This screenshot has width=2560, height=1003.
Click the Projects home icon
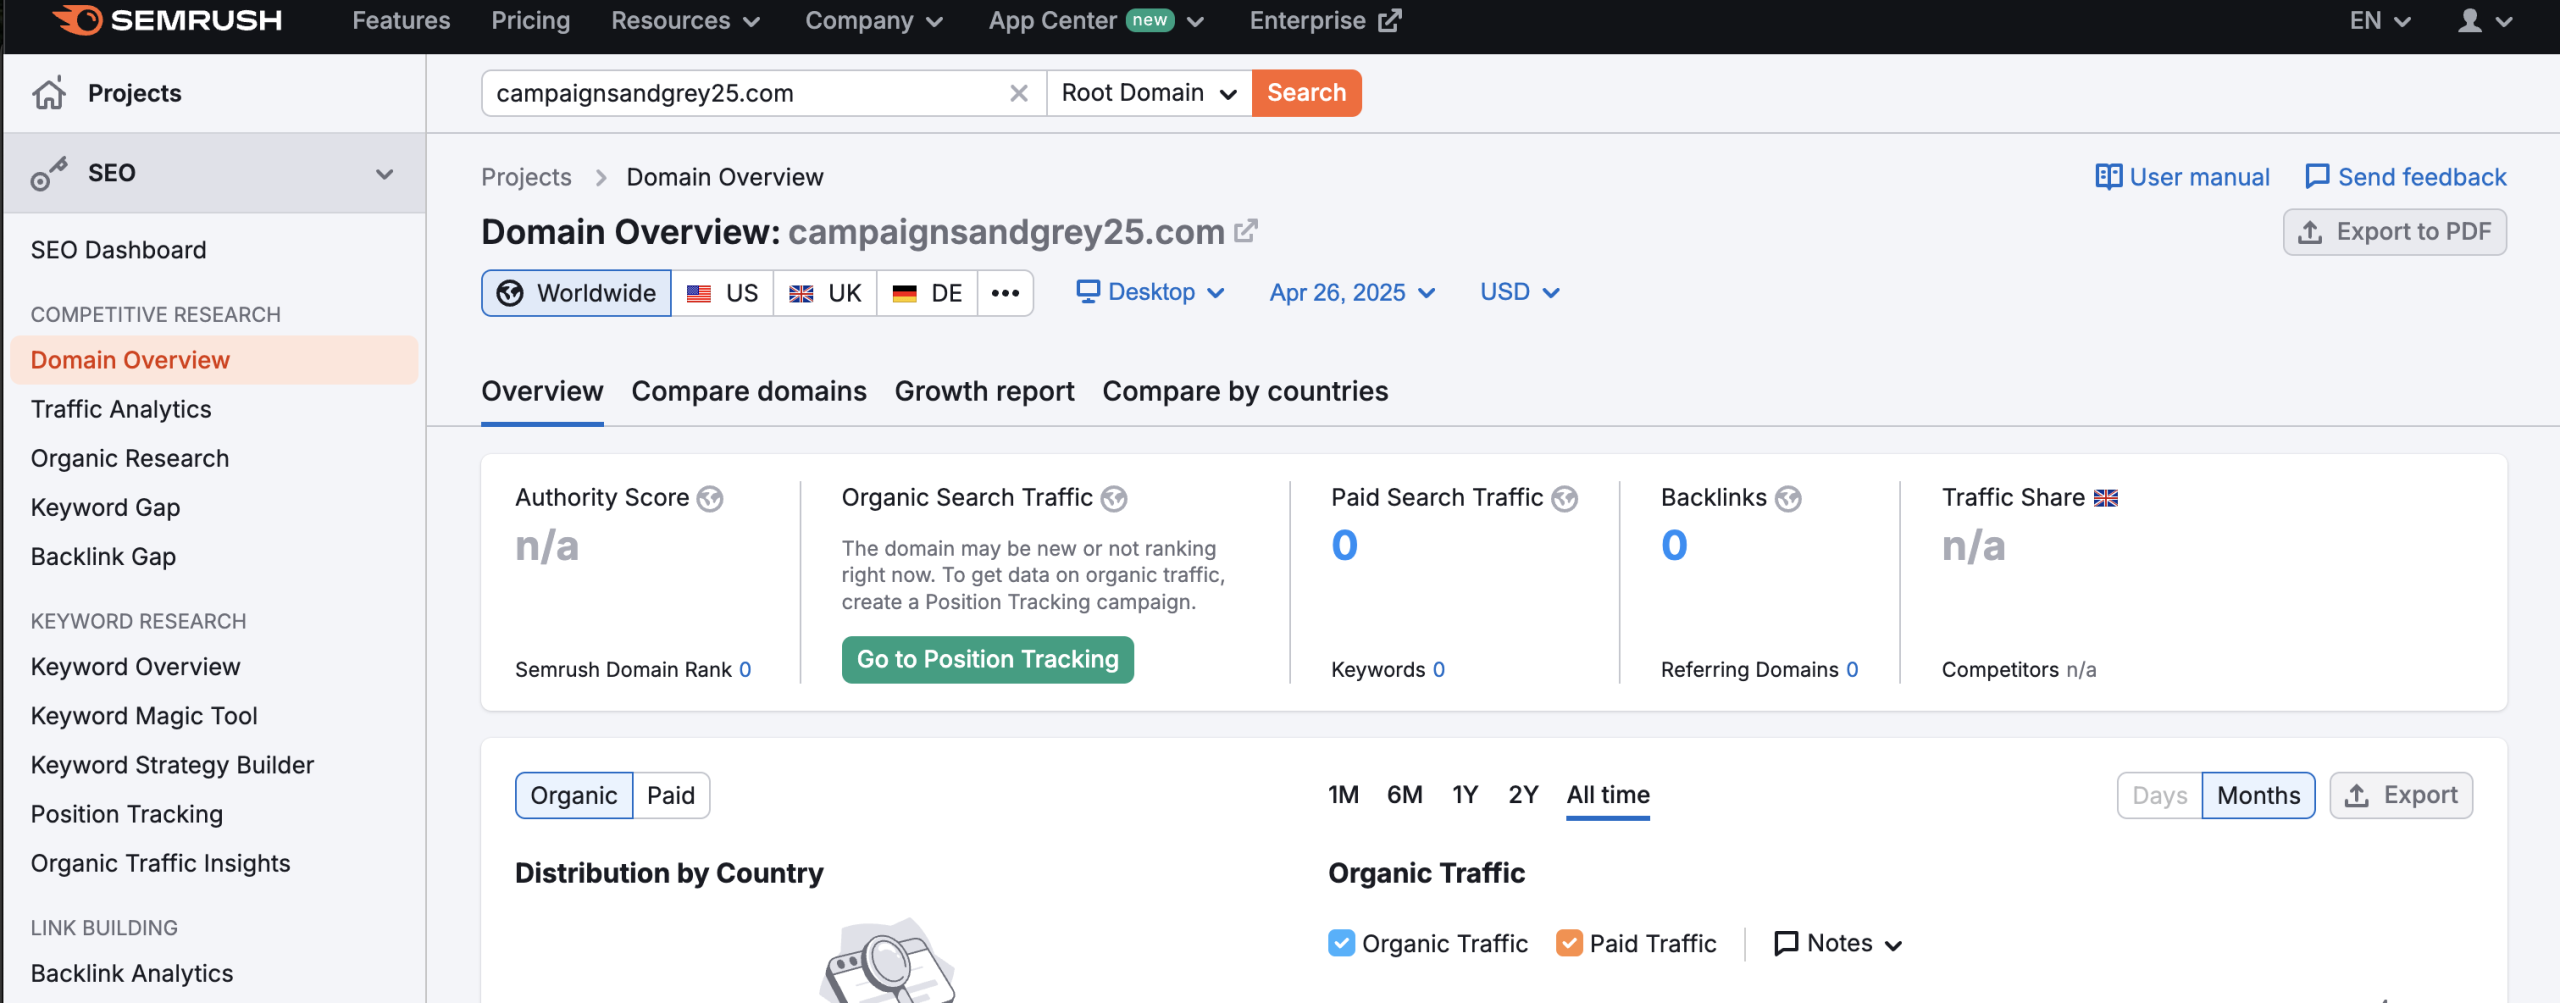(49, 93)
